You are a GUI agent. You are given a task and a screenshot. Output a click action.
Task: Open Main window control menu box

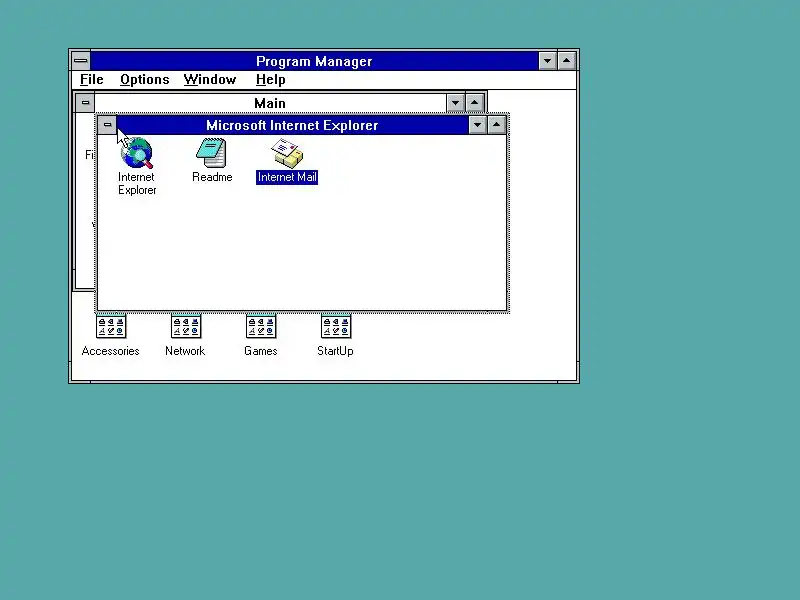(x=85, y=103)
